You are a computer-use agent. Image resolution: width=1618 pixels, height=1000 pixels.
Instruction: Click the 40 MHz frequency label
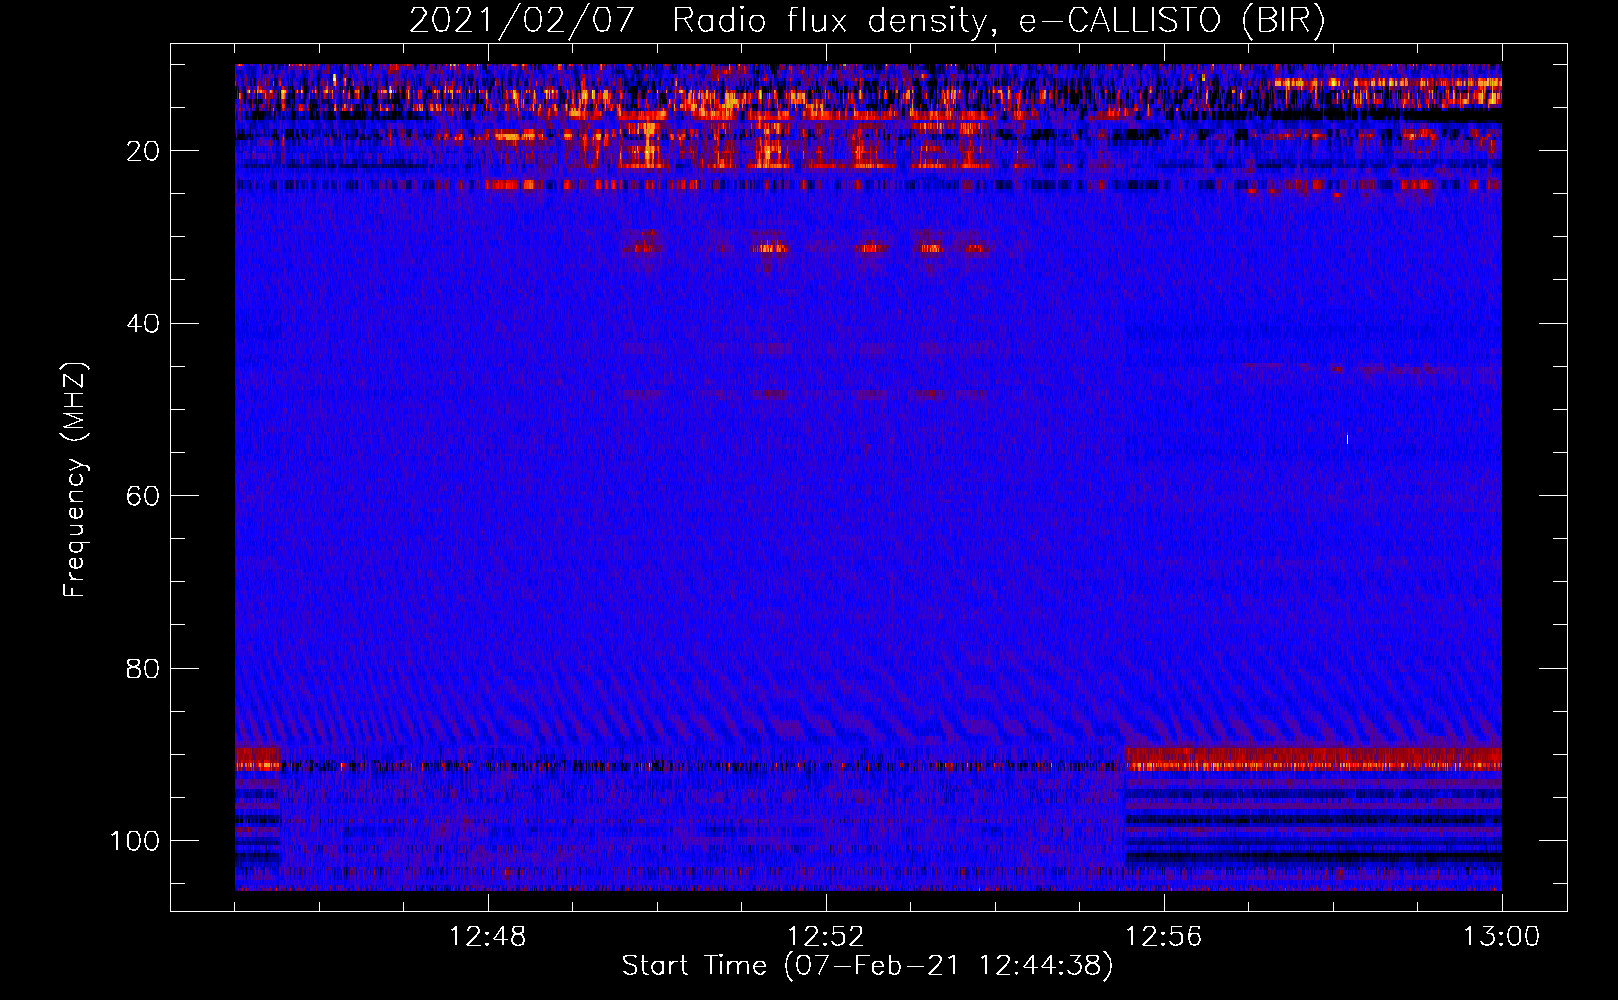pyautogui.click(x=142, y=323)
